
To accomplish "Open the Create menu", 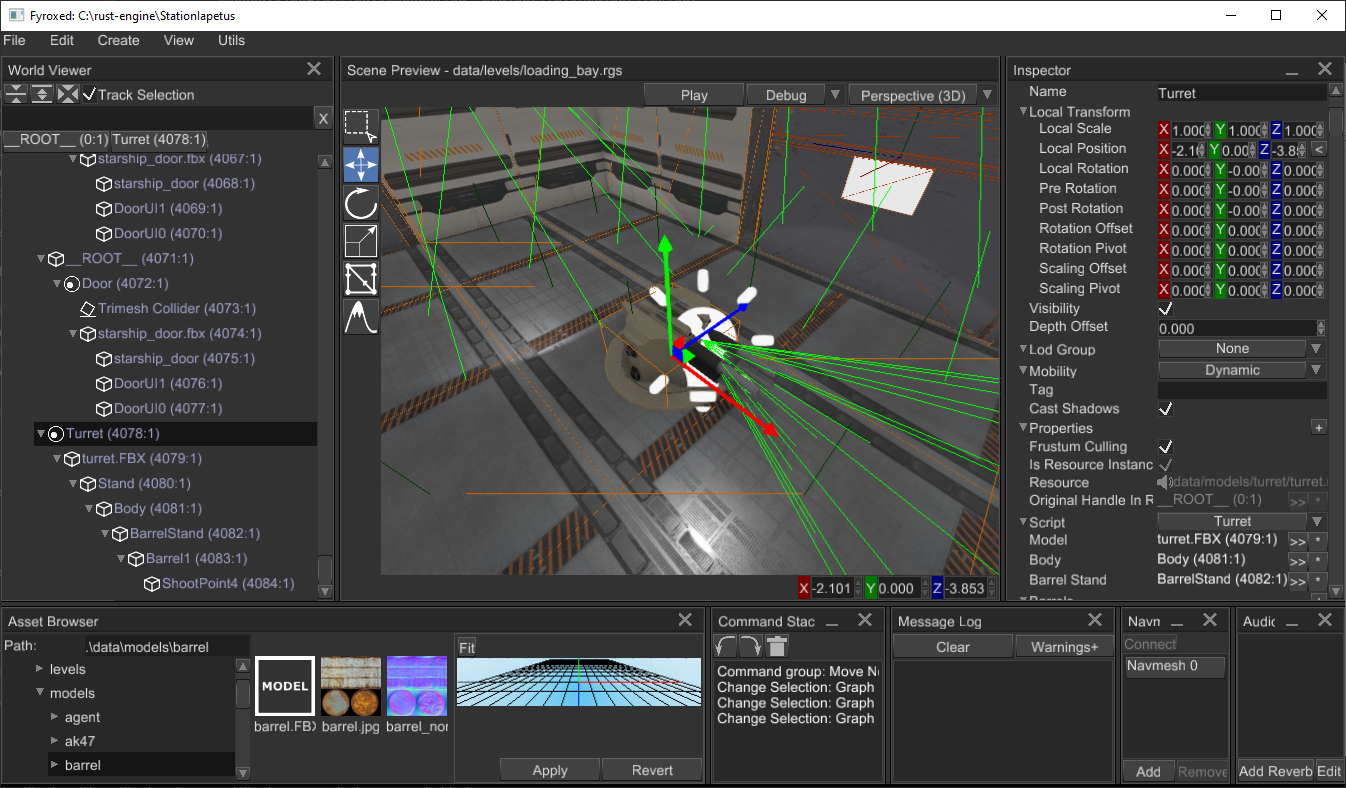I will tap(118, 41).
